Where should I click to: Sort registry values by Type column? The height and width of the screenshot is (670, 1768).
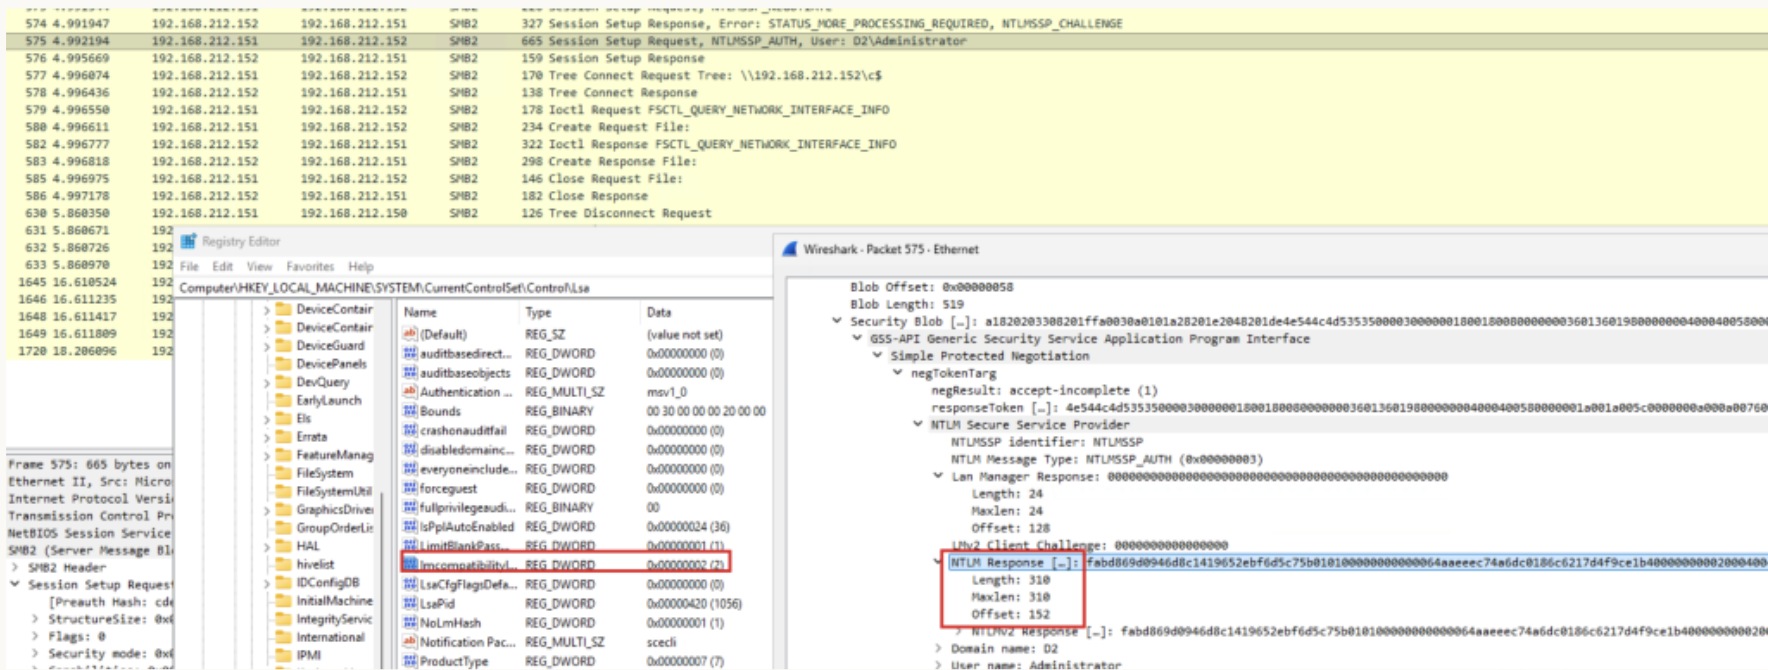coord(538,312)
